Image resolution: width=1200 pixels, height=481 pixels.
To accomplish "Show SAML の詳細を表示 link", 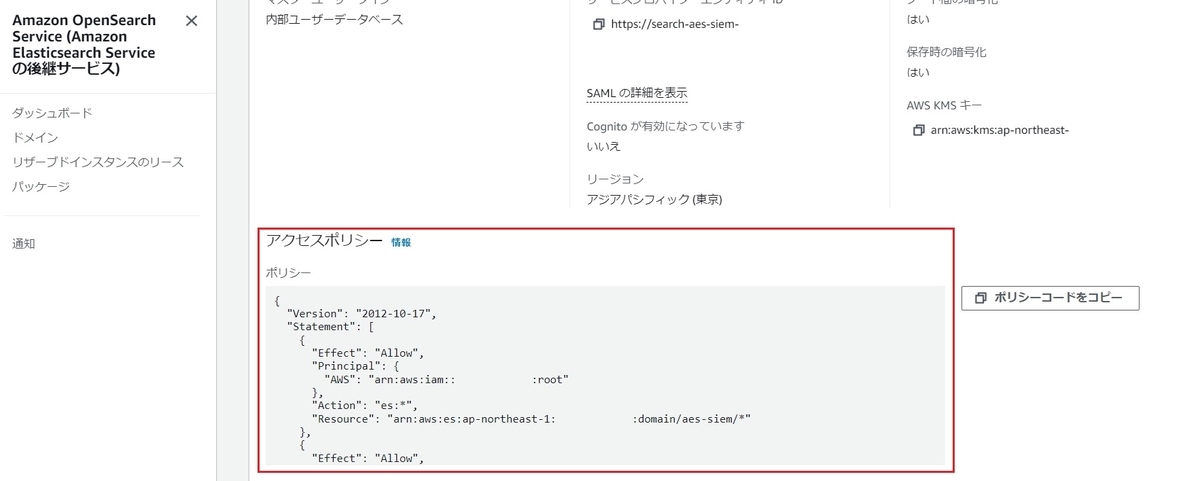I will pos(637,93).
